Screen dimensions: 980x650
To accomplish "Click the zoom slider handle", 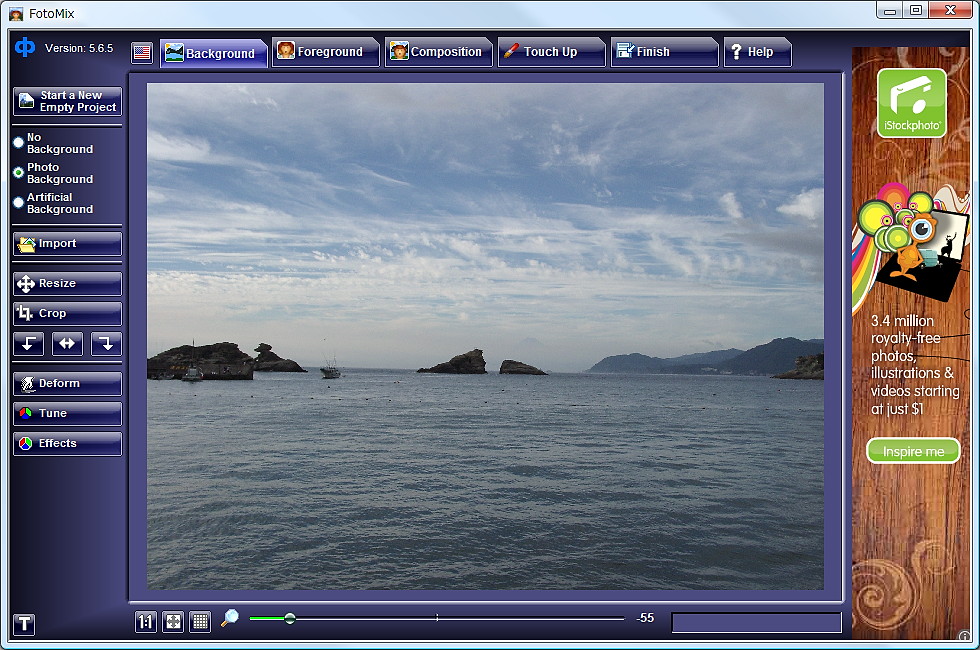I will [289, 619].
